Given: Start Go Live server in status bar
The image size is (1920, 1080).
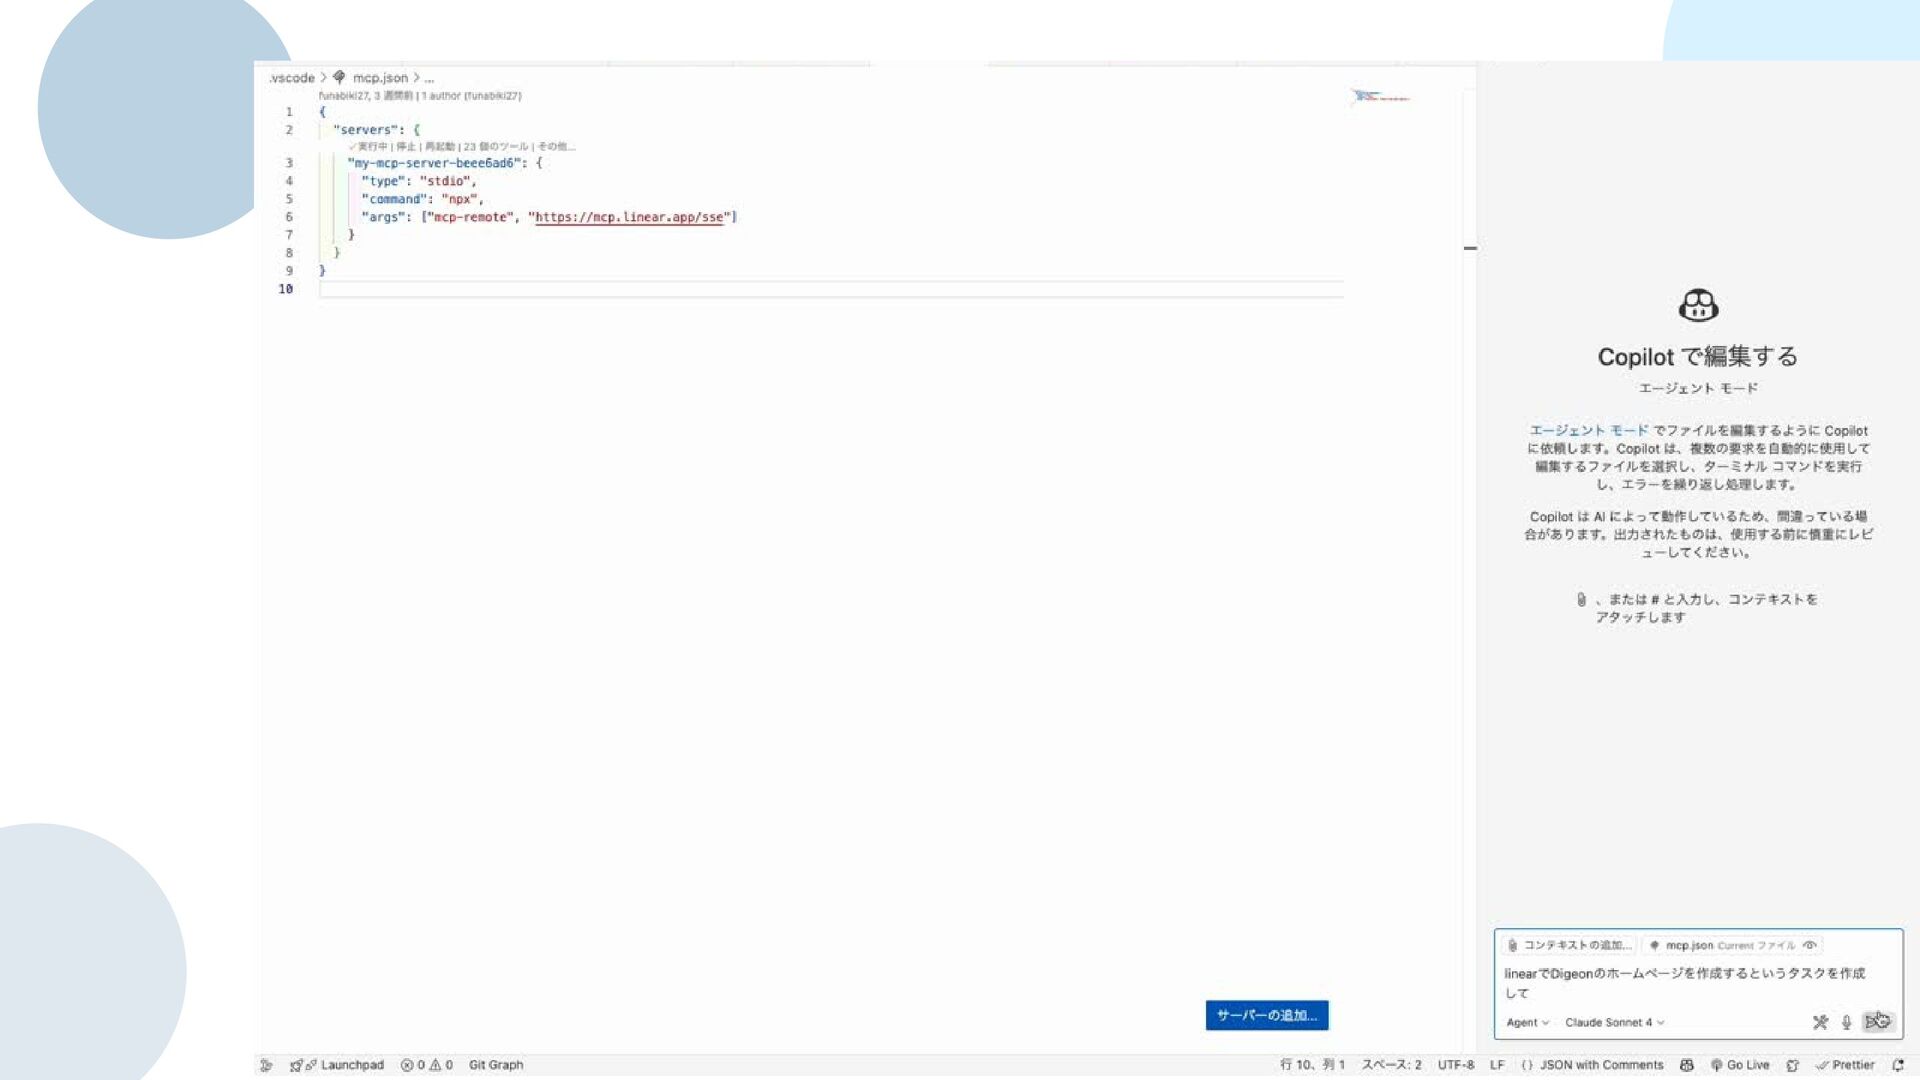Looking at the screenshot, I should tap(1740, 1065).
